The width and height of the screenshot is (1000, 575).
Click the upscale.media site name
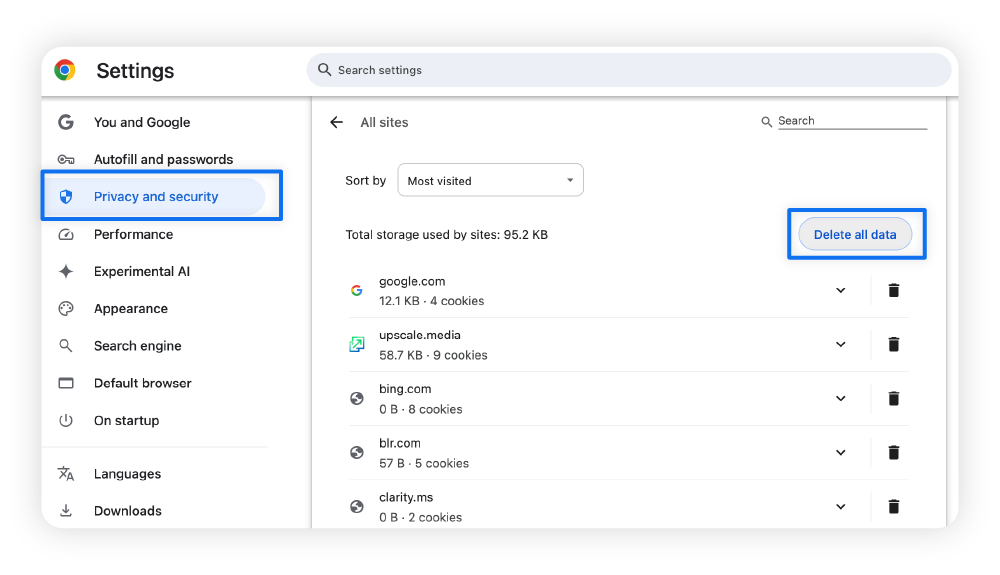click(x=420, y=335)
